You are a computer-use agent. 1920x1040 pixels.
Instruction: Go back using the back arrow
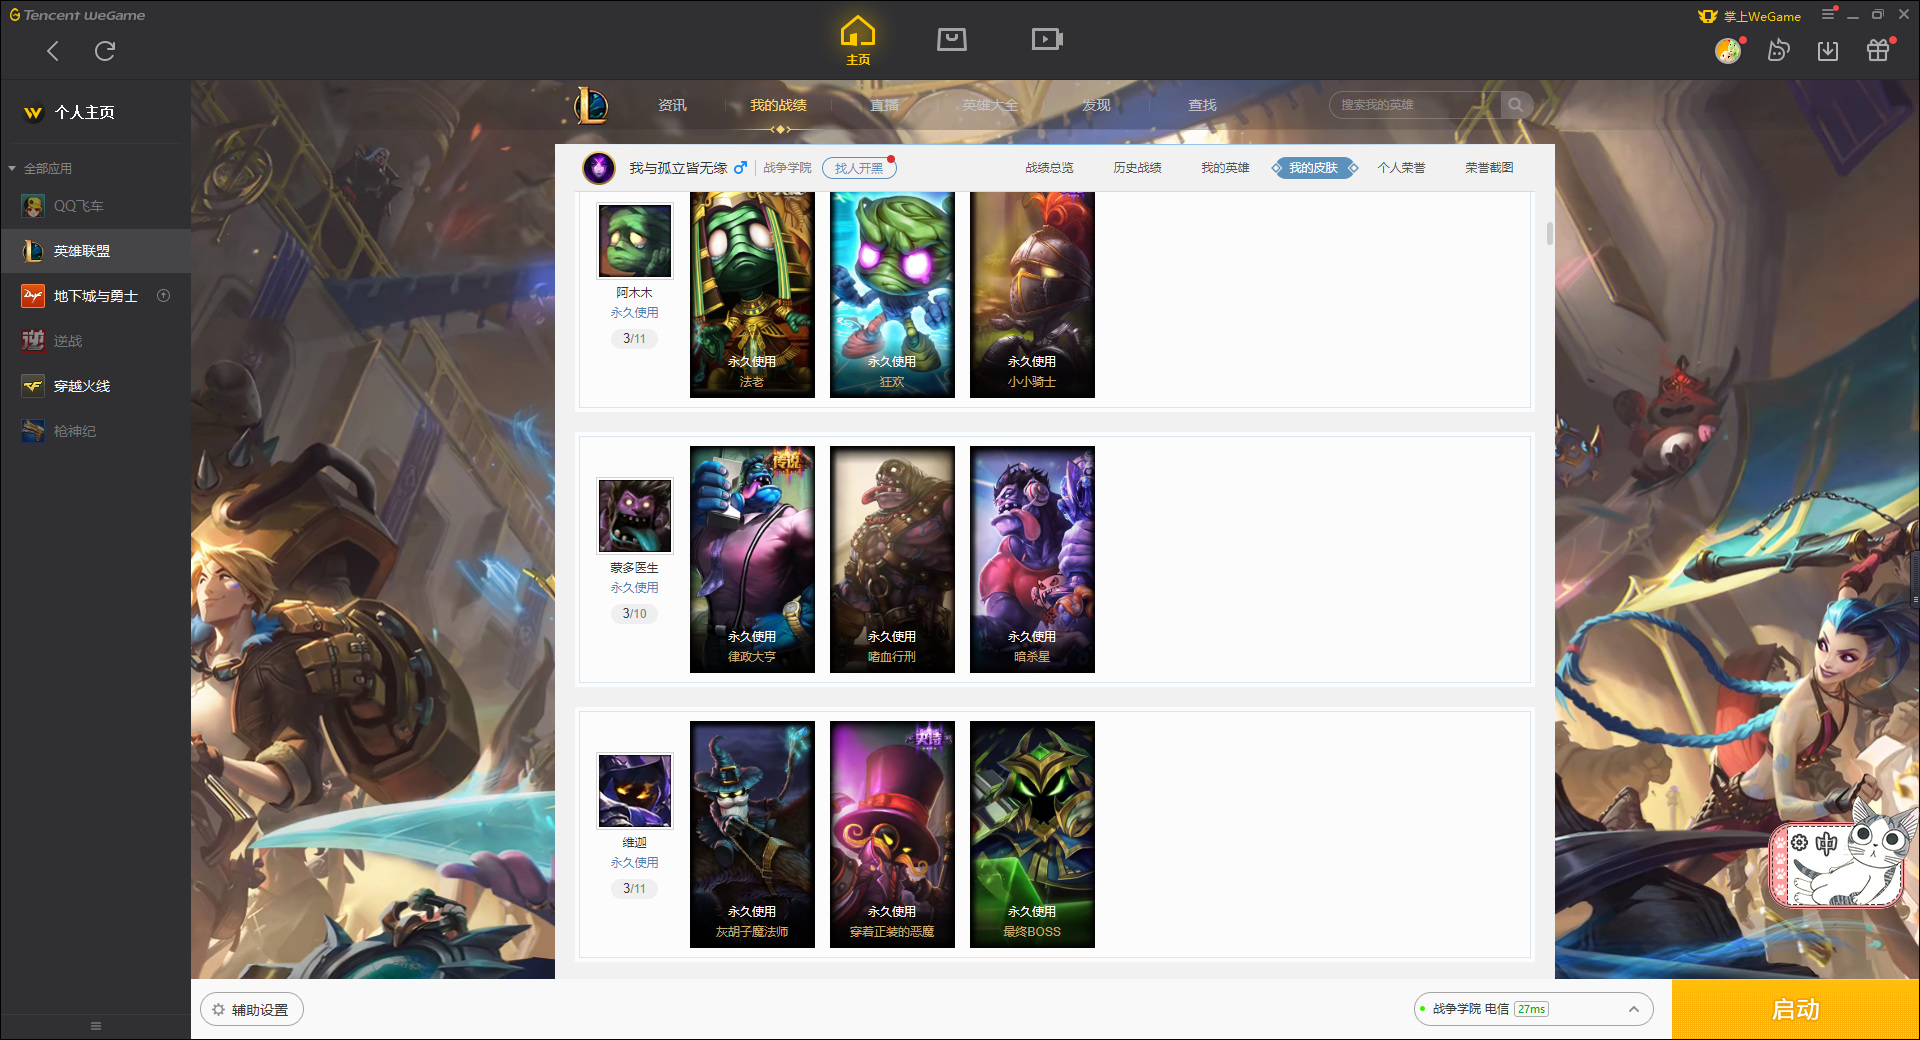53,51
